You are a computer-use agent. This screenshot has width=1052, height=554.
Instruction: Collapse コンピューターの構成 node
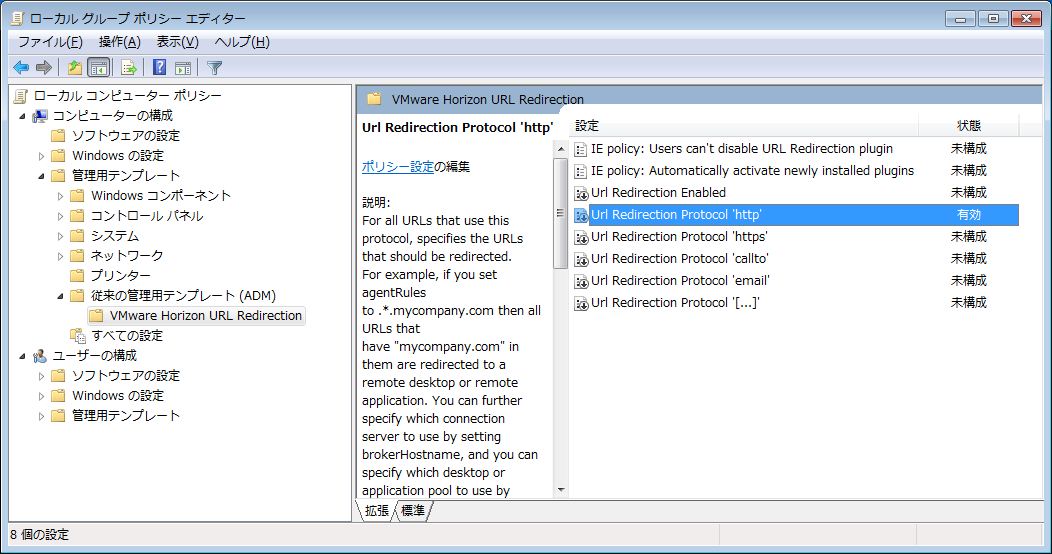coord(23,116)
